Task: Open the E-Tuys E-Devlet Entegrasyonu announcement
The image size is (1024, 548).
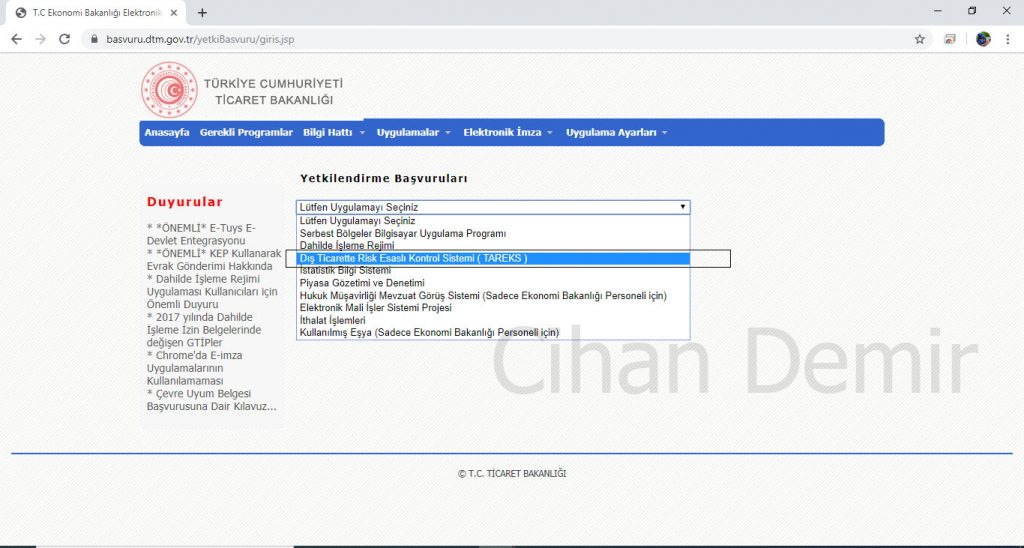Action: click(x=201, y=234)
